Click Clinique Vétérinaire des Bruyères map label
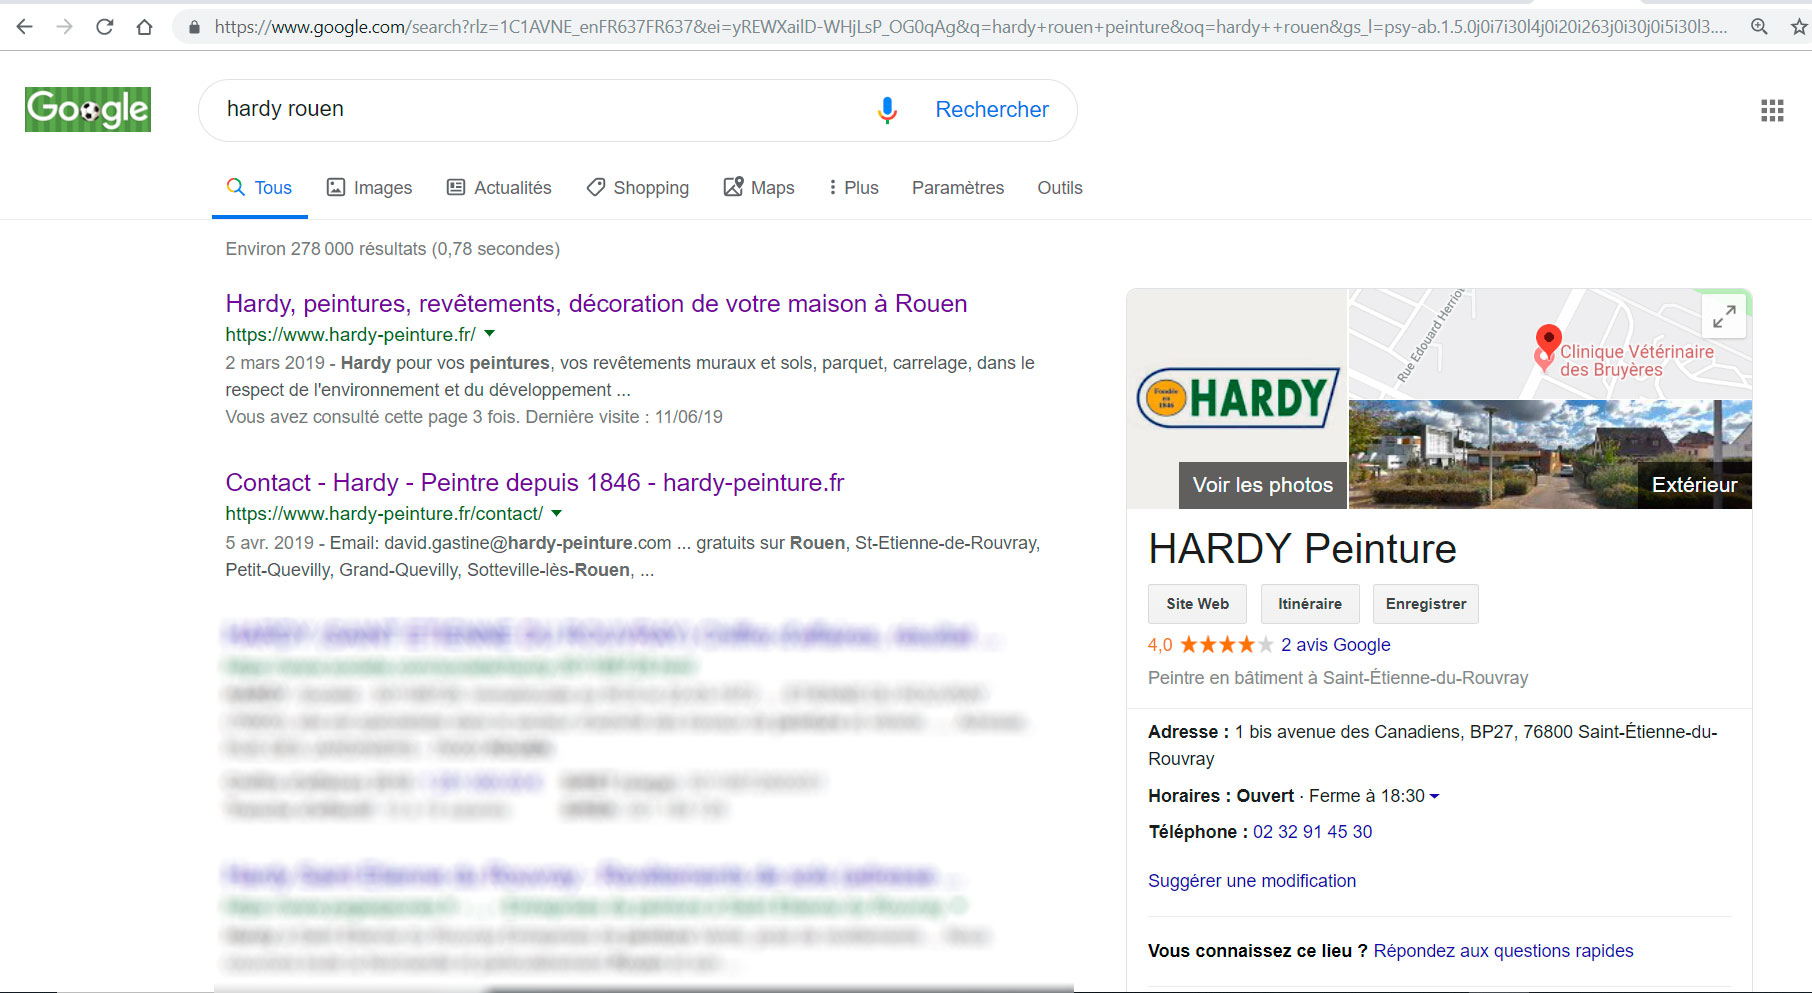Image resolution: width=1812 pixels, height=993 pixels. click(x=1637, y=361)
